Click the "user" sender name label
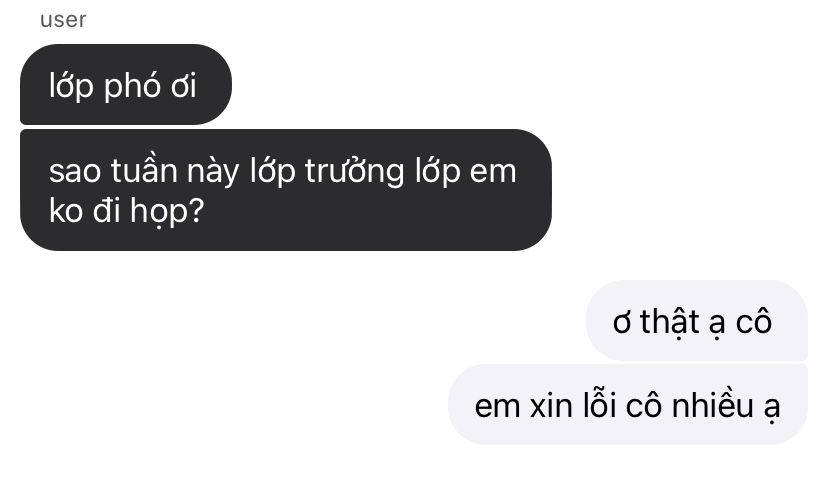 coord(63,20)
